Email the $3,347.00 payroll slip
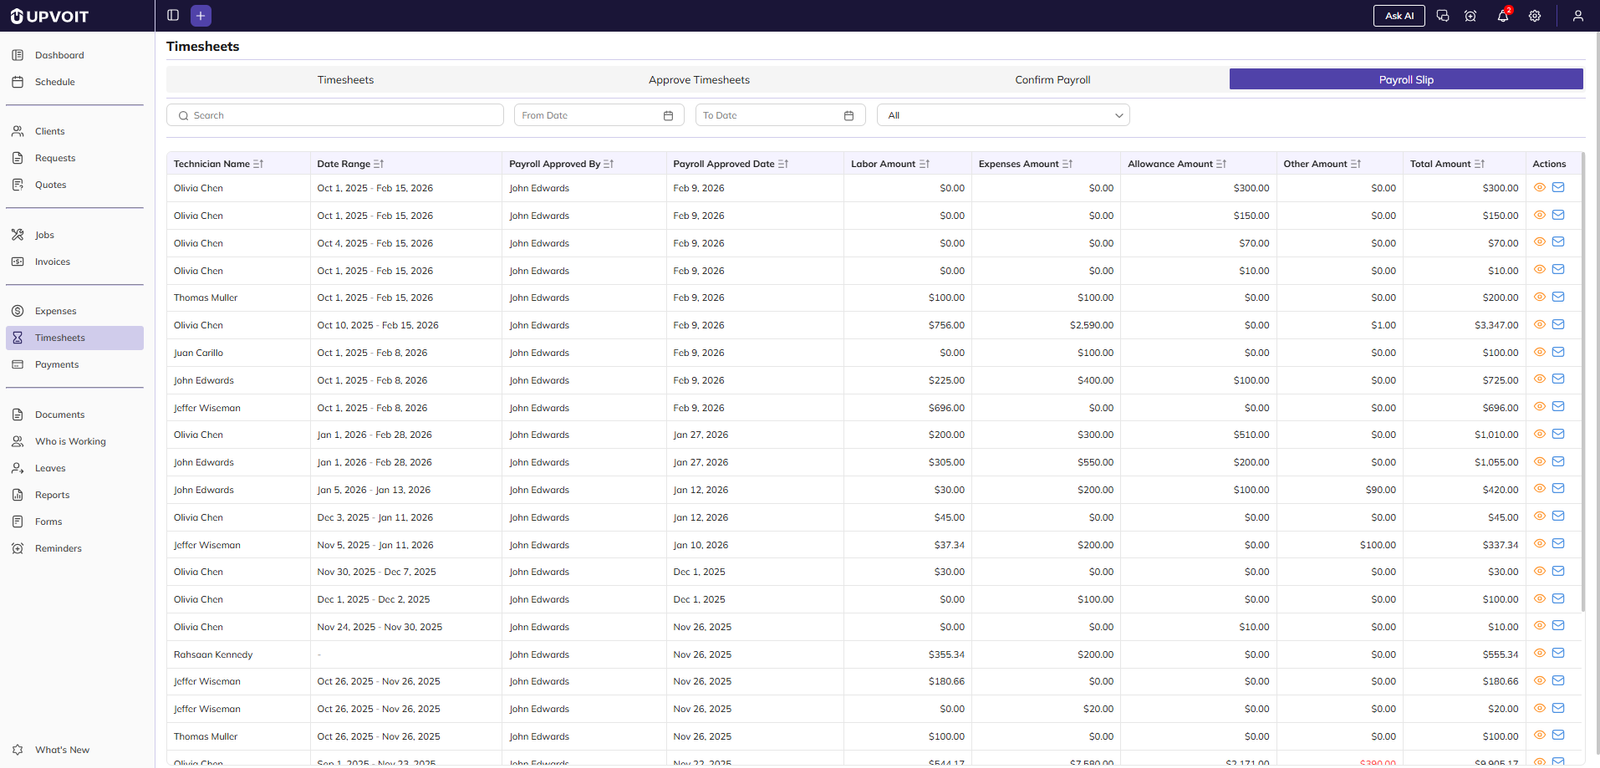This screenshot has width=1600, height=768. 1558,324
